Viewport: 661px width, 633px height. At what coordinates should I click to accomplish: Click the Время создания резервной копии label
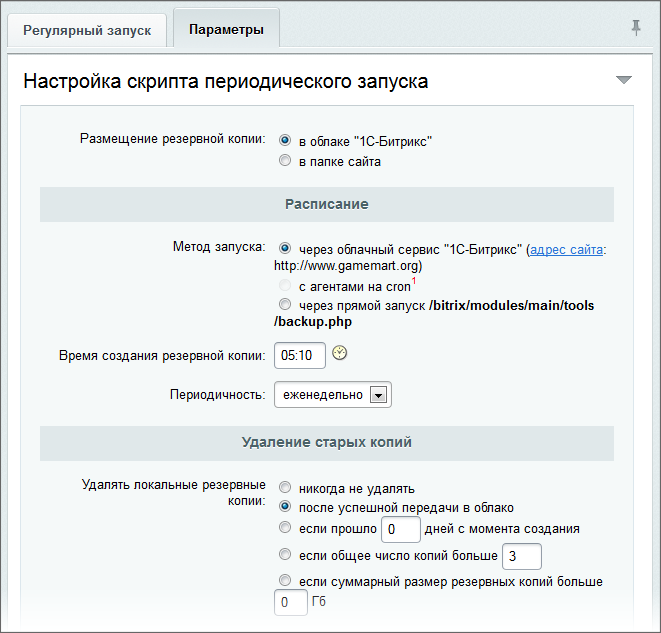coord(162,356)
